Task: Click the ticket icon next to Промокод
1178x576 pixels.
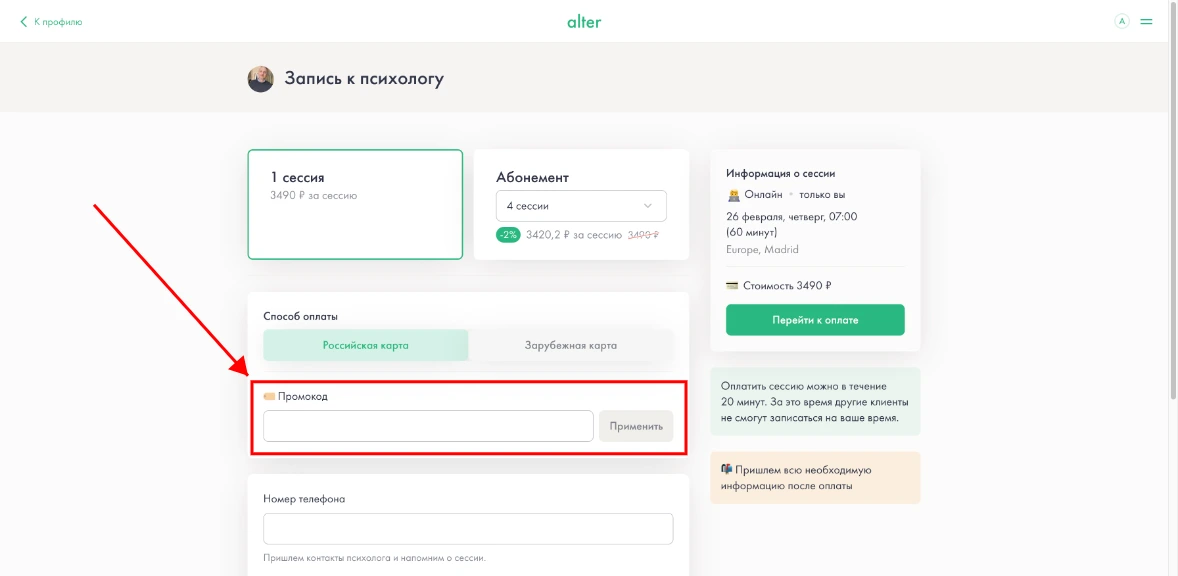Action: [269, 396]
